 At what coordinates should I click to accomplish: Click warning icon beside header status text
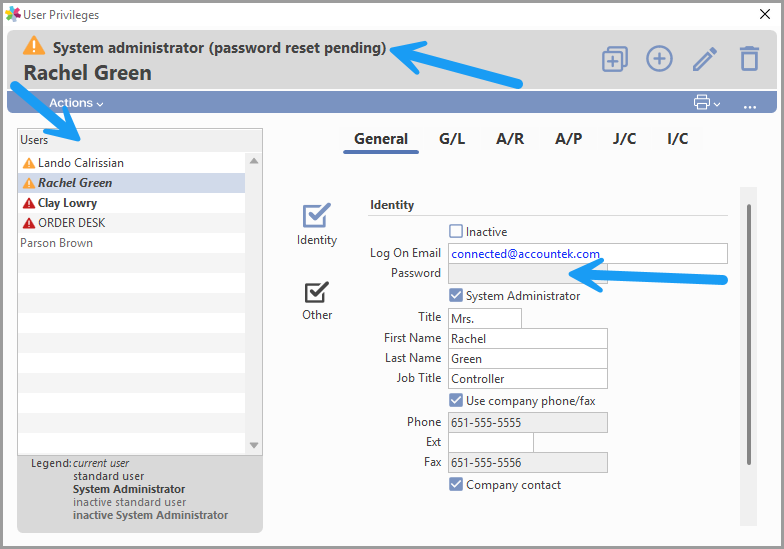click(34, 46)
